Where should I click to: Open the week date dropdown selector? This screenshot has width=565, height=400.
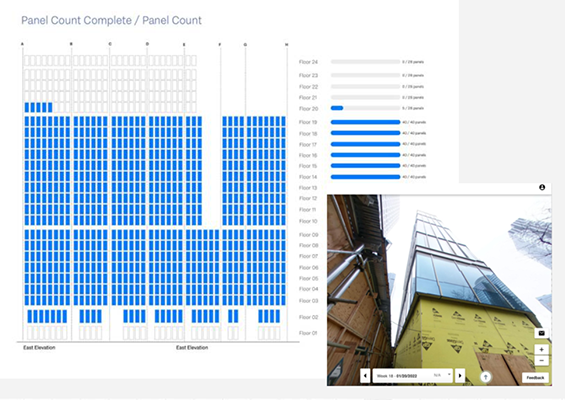413,376
